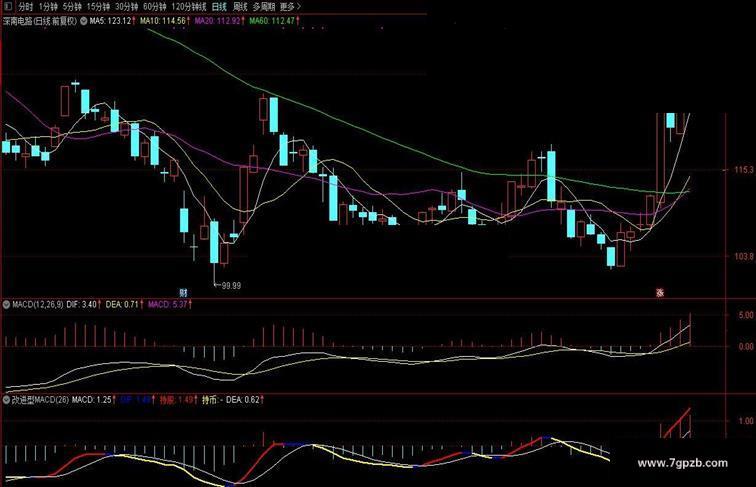Click the MA20: 112.92 indicator label
The height and width of the screenshot is (487, 756).
(217, 21)
